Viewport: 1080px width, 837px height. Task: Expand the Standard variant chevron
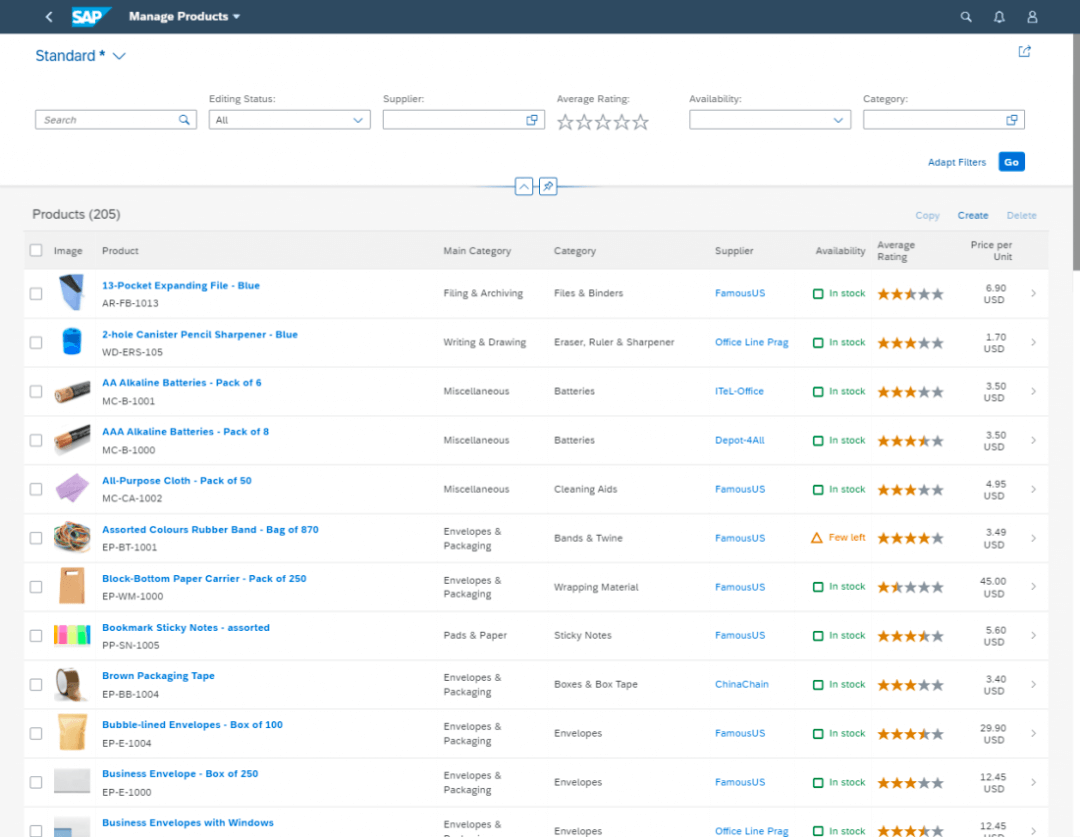[119, 56]
